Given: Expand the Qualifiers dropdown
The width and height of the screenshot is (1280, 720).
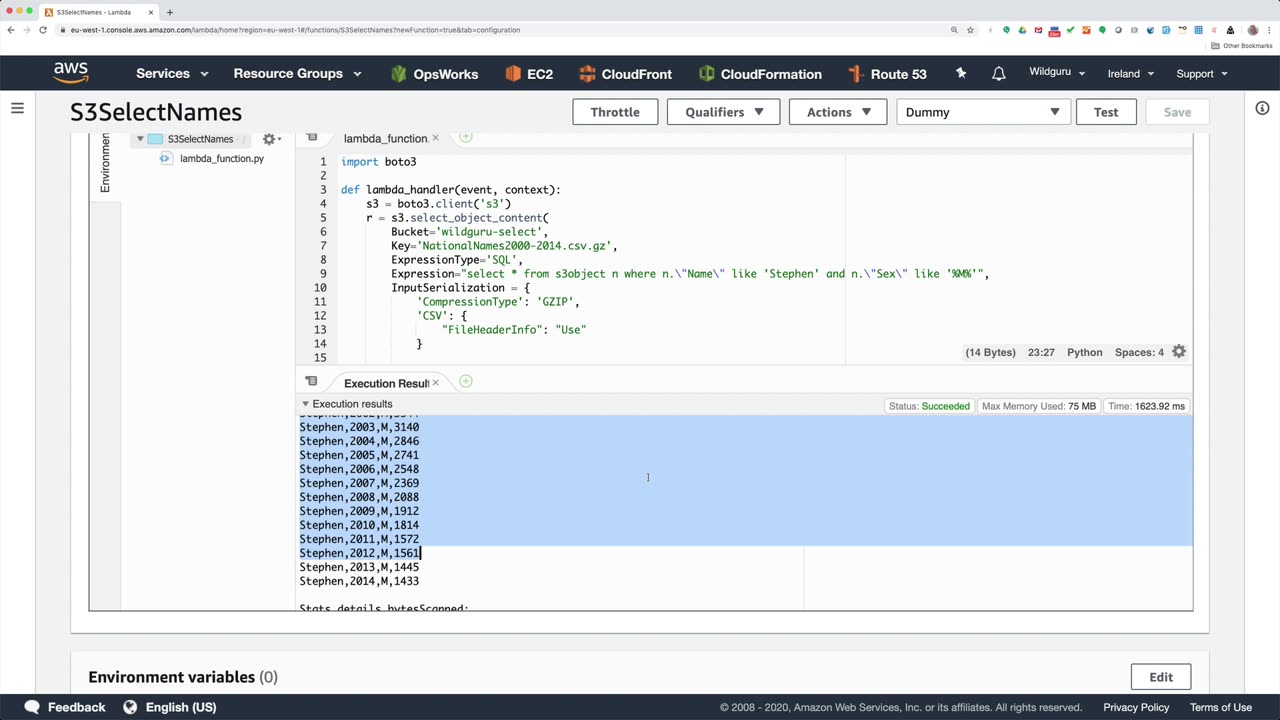Looking at the screenshot, I should point(724,112).
